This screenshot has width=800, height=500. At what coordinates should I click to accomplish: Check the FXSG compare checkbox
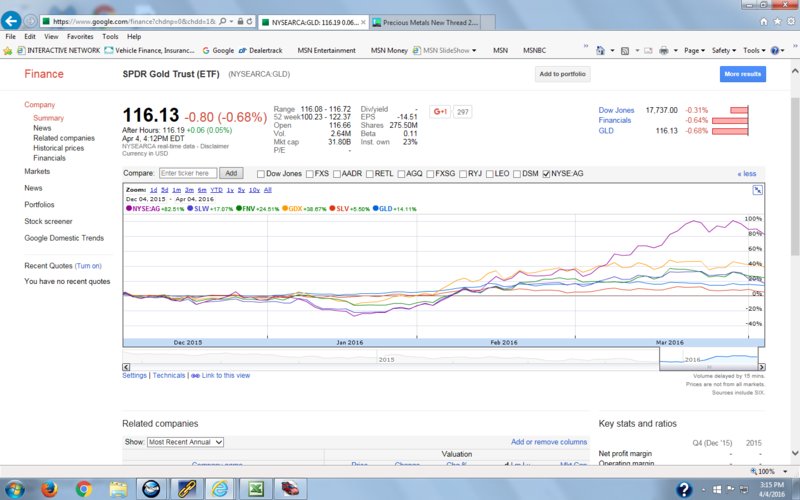pos(430,174)
